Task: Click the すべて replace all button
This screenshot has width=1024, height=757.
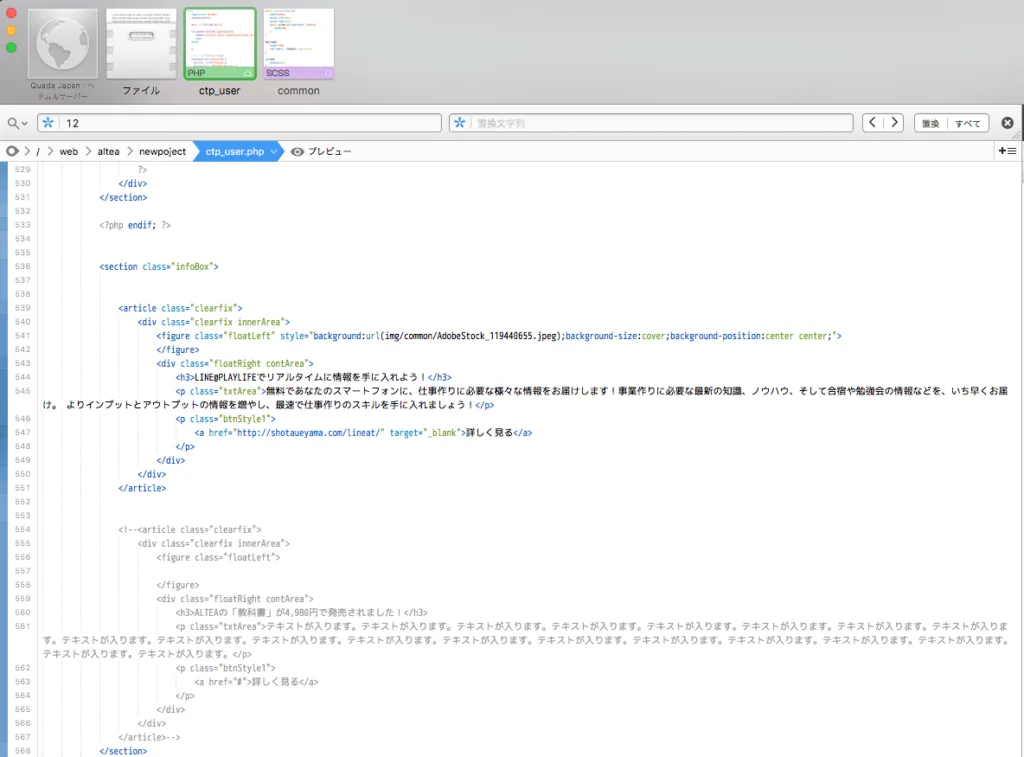Action: [x=968, y=123]
